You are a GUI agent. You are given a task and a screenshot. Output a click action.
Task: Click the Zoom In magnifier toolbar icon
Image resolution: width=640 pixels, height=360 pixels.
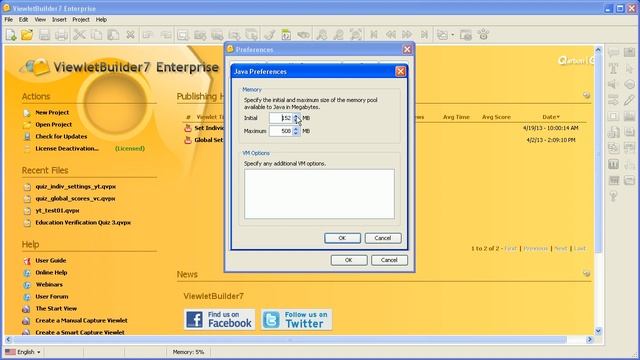322,35
